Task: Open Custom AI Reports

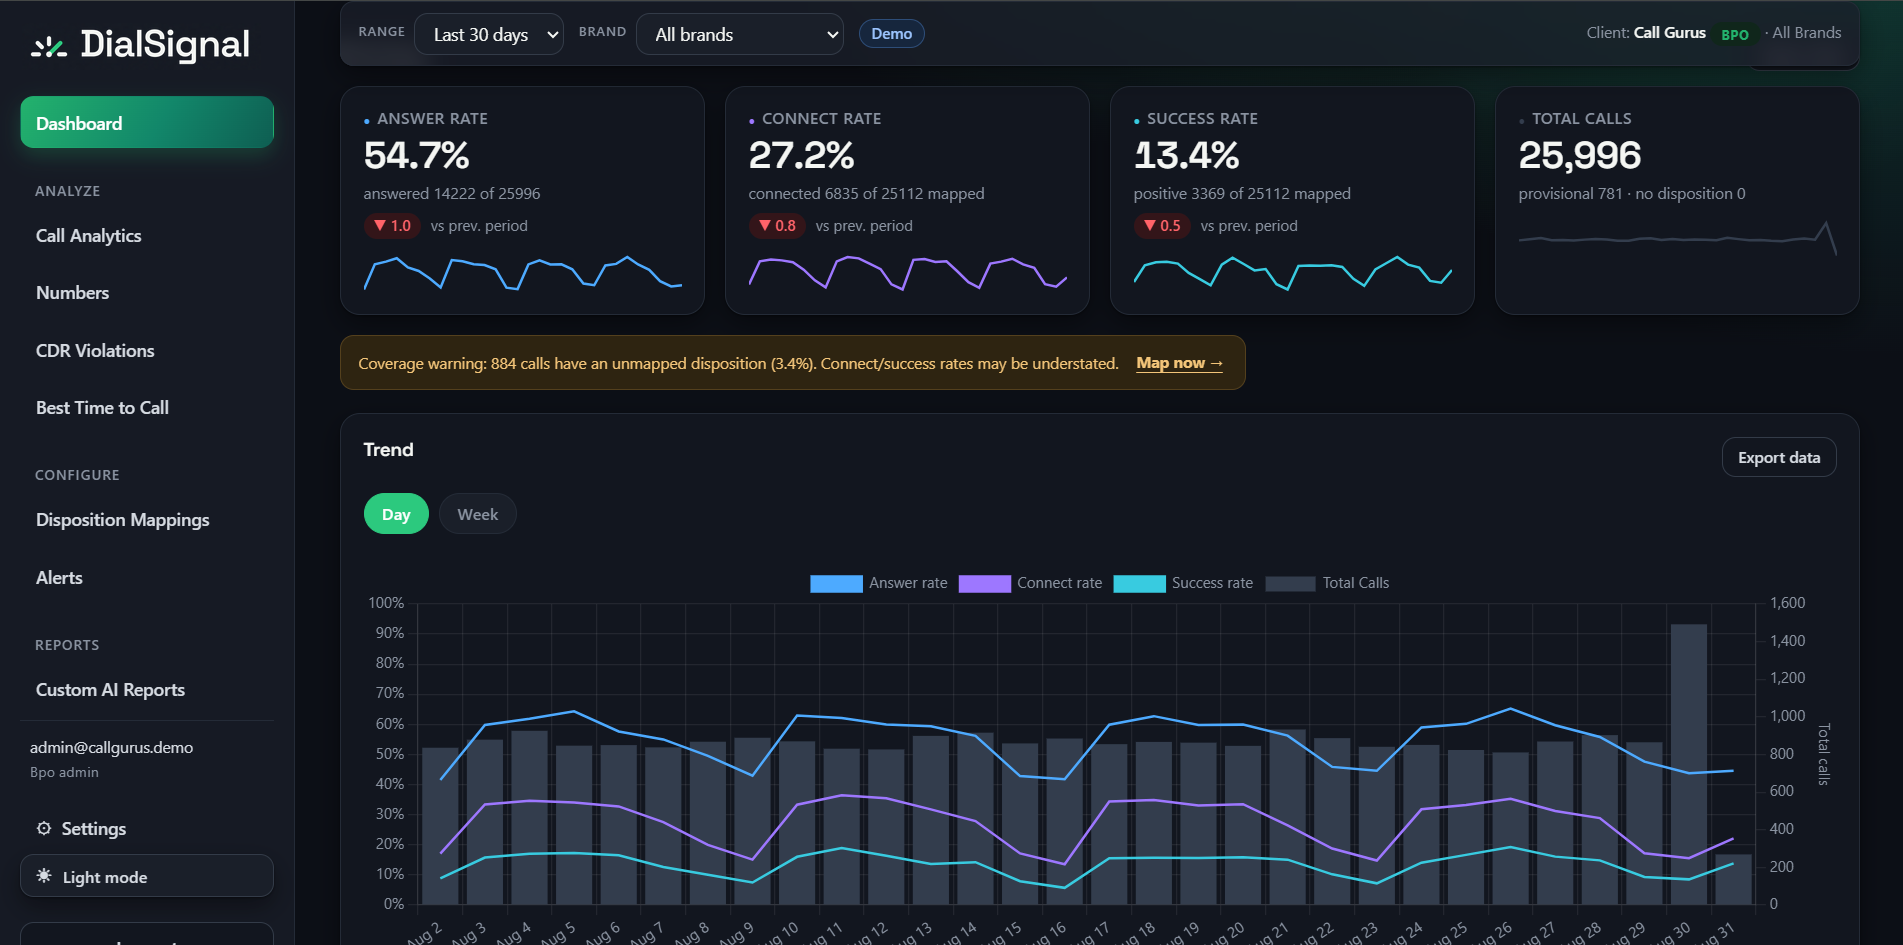Action: [110, 690]
